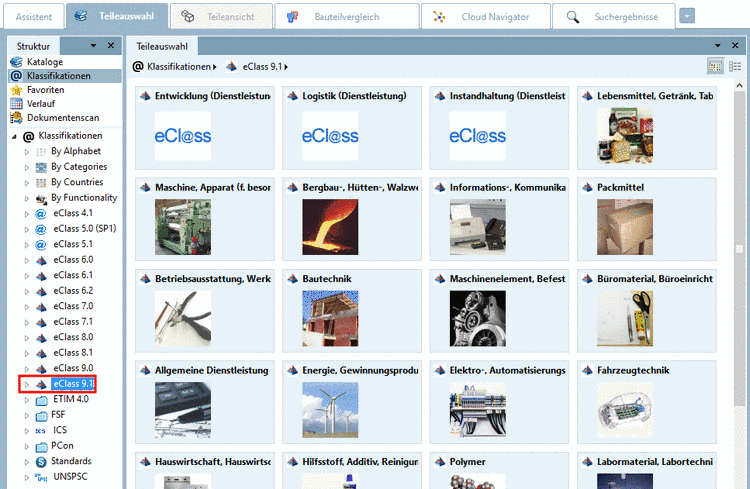Expand the By Categories node
Image resolution: width=750 pixels, height=489 pixels.
(x=27, y=167)
